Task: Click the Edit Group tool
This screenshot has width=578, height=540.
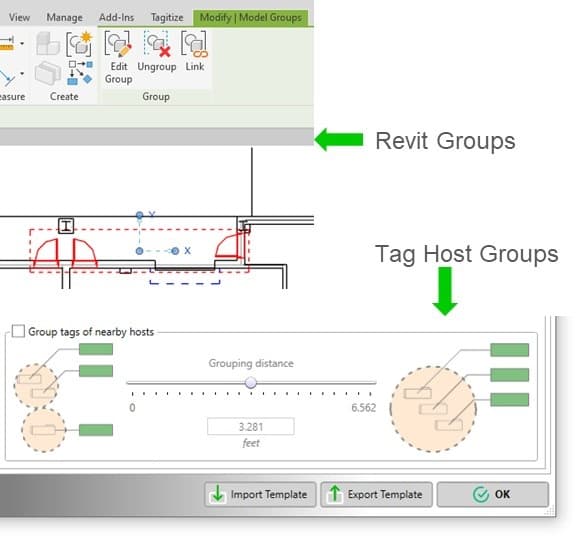Action: tap(118, 57)
